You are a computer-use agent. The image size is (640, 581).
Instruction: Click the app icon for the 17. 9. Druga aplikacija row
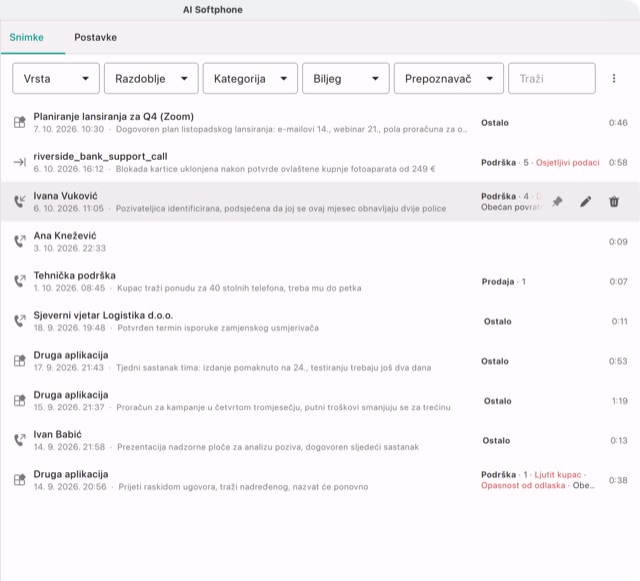[x=20, y=361]
